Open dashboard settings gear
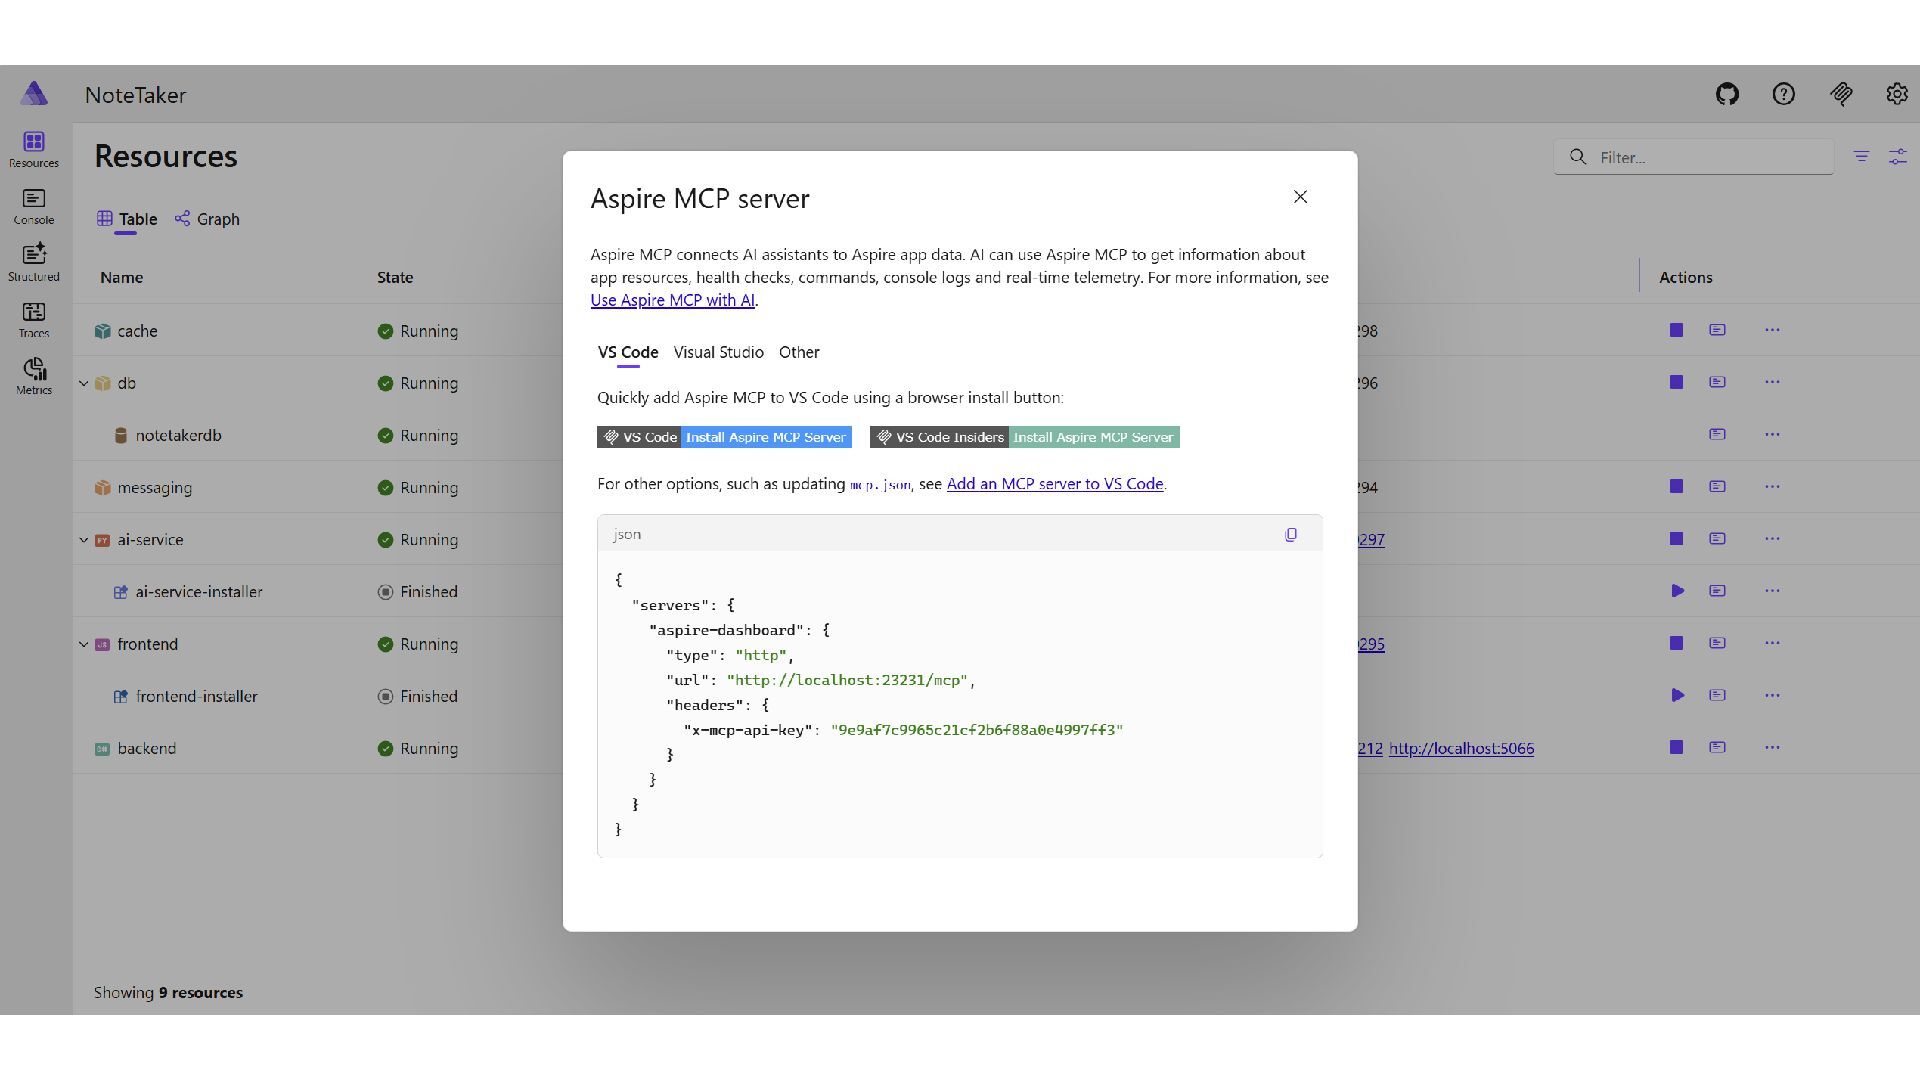Viewport: 1920px width, 1080px height. coord(1896,94)
